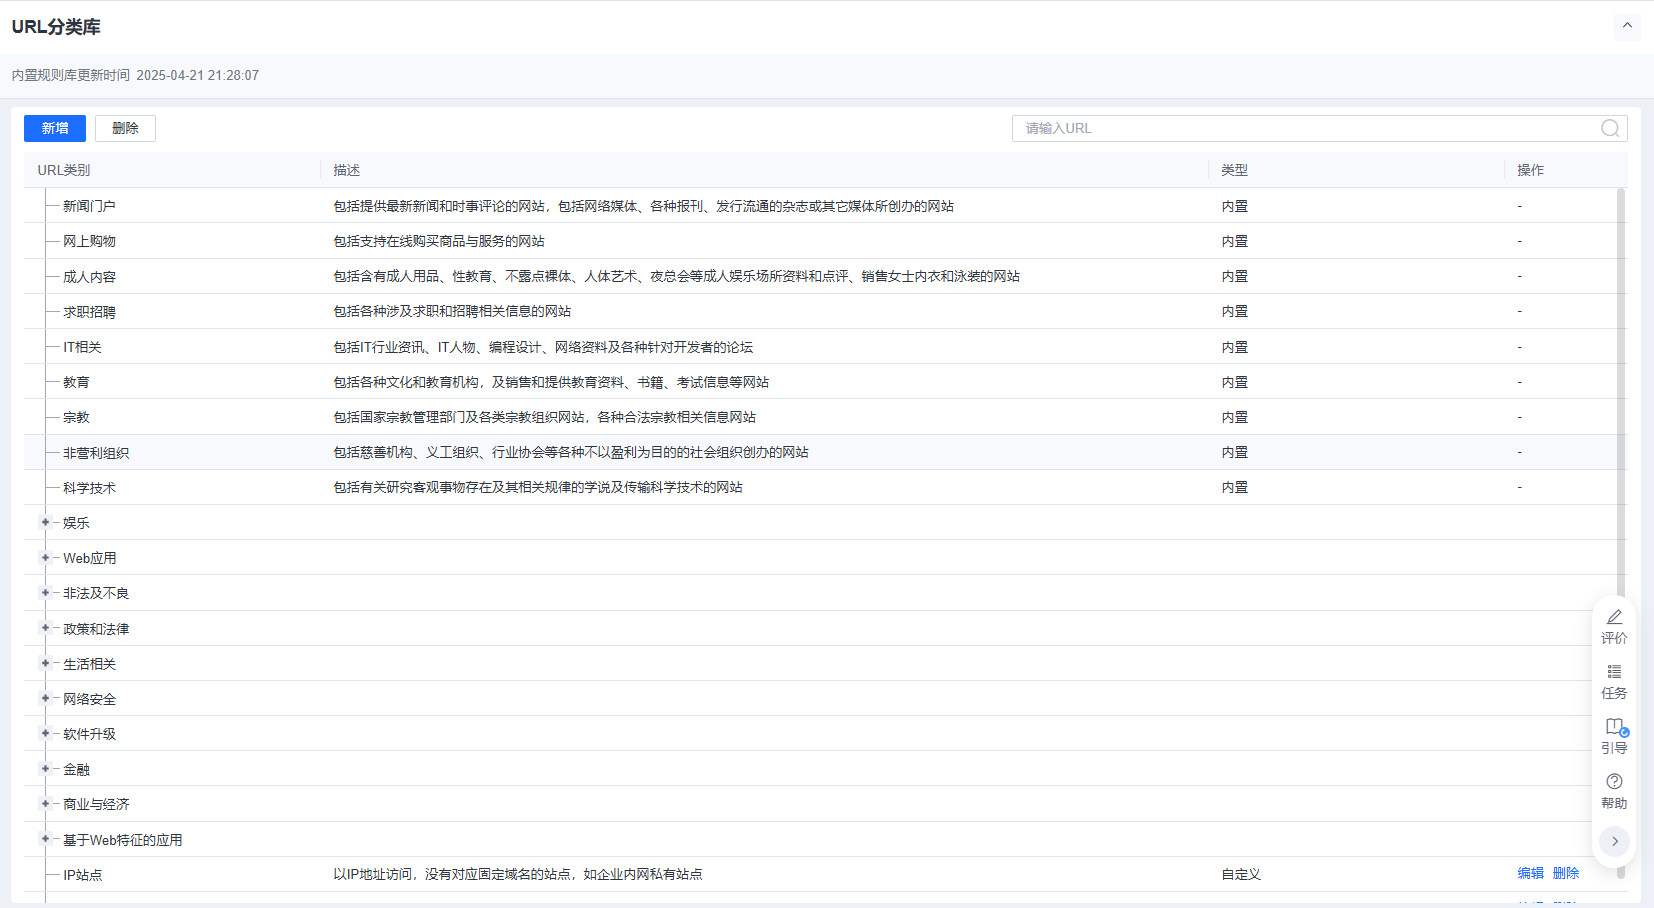Edit the IP站点 entry via 编辑 link
This screenshot has height=908, width=1654.
coord(1530,874)
